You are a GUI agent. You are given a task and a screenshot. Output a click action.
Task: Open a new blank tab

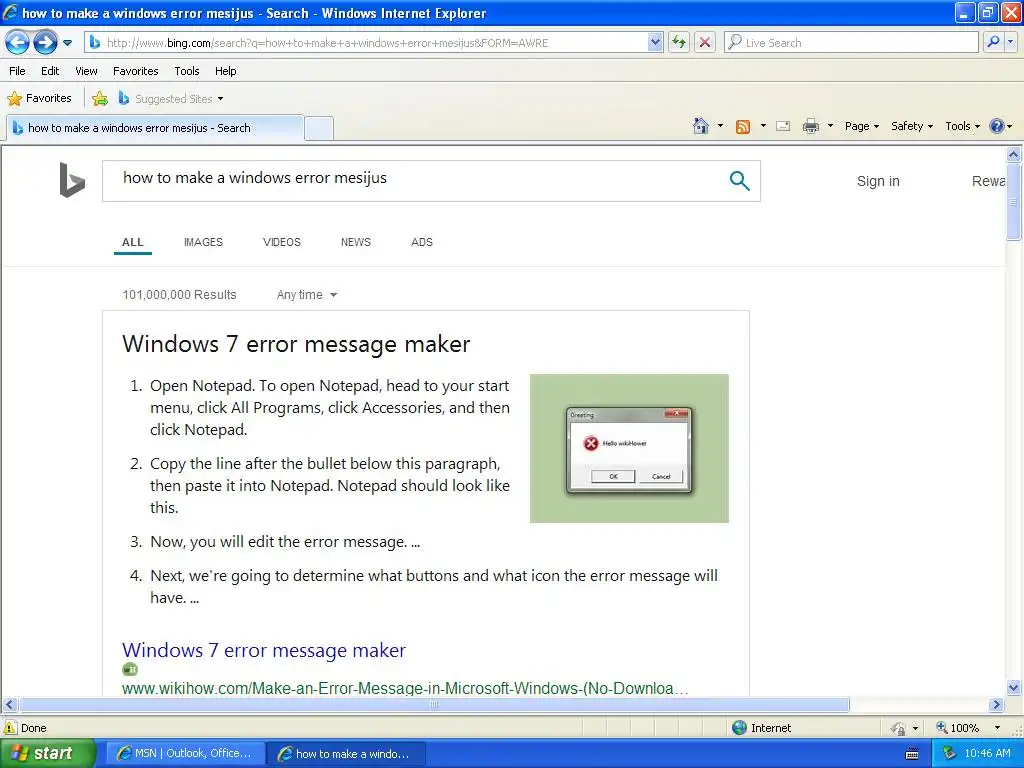tap(319, 128)
